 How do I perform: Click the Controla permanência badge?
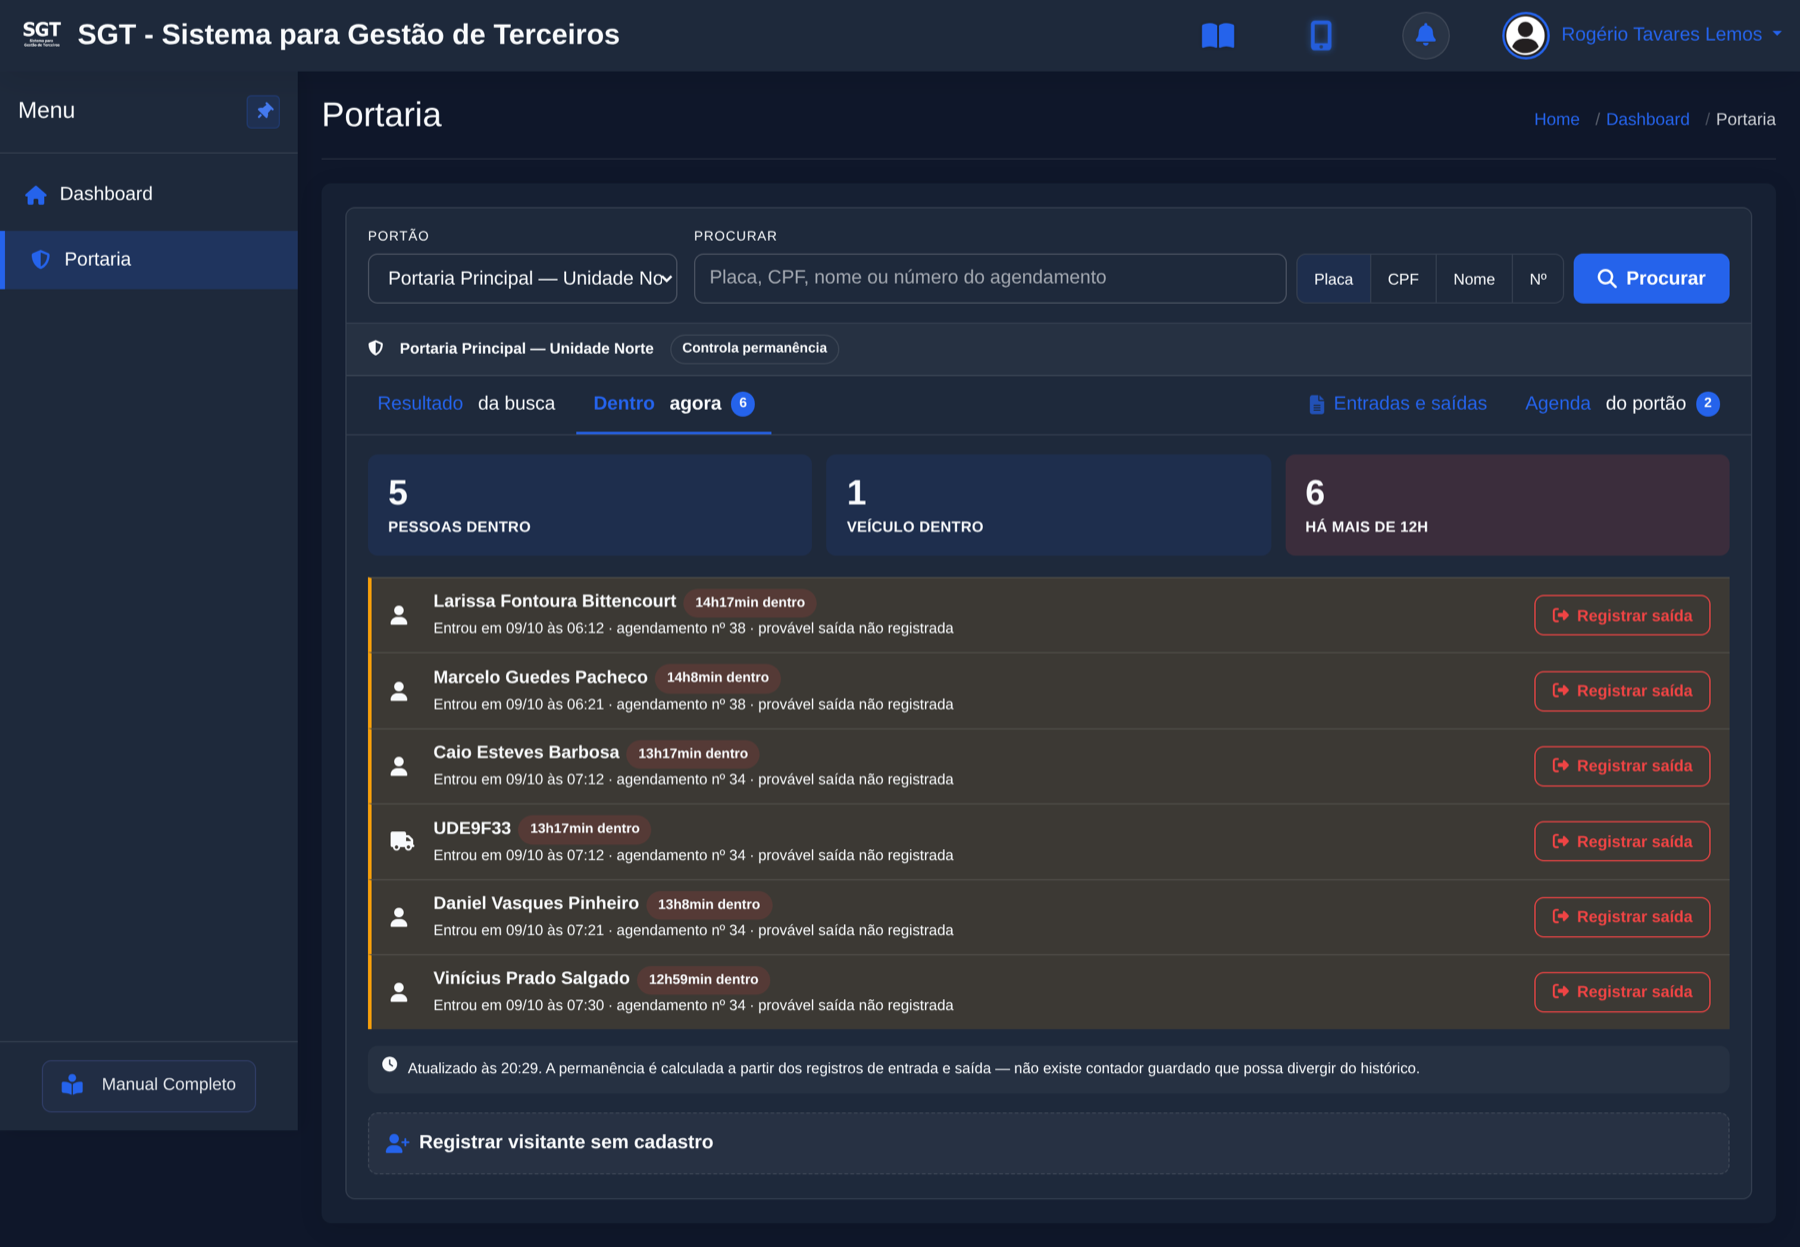(754, 348)
